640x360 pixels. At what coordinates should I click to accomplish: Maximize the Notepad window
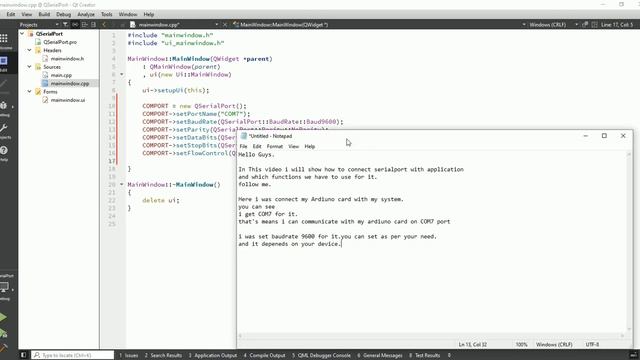coord(604,136)
